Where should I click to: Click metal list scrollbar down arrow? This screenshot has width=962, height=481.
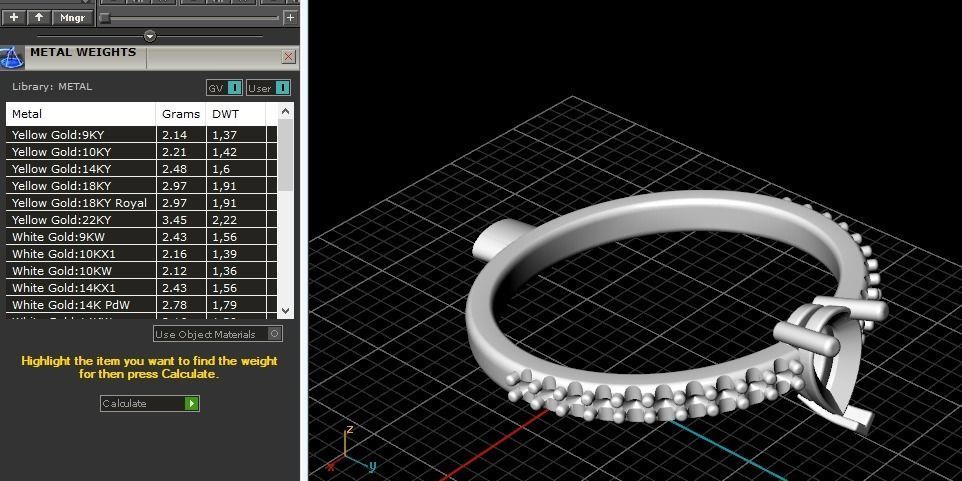pos(285,310)
